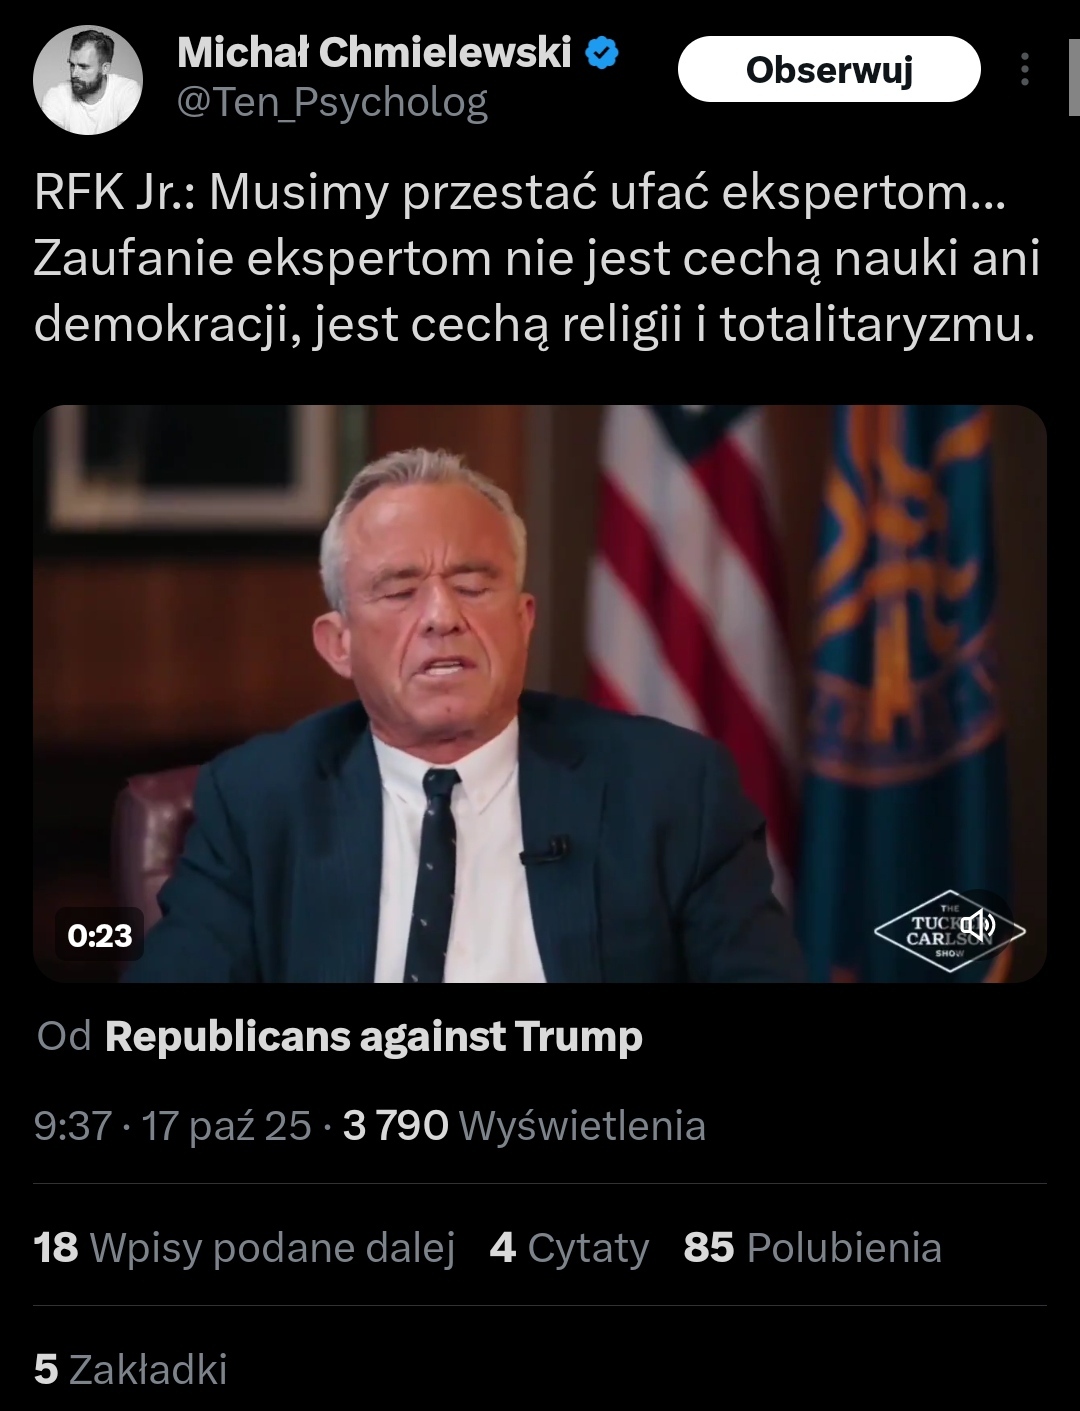
Task: Select the tweet text about ekspertom
Action: (537, 258)
